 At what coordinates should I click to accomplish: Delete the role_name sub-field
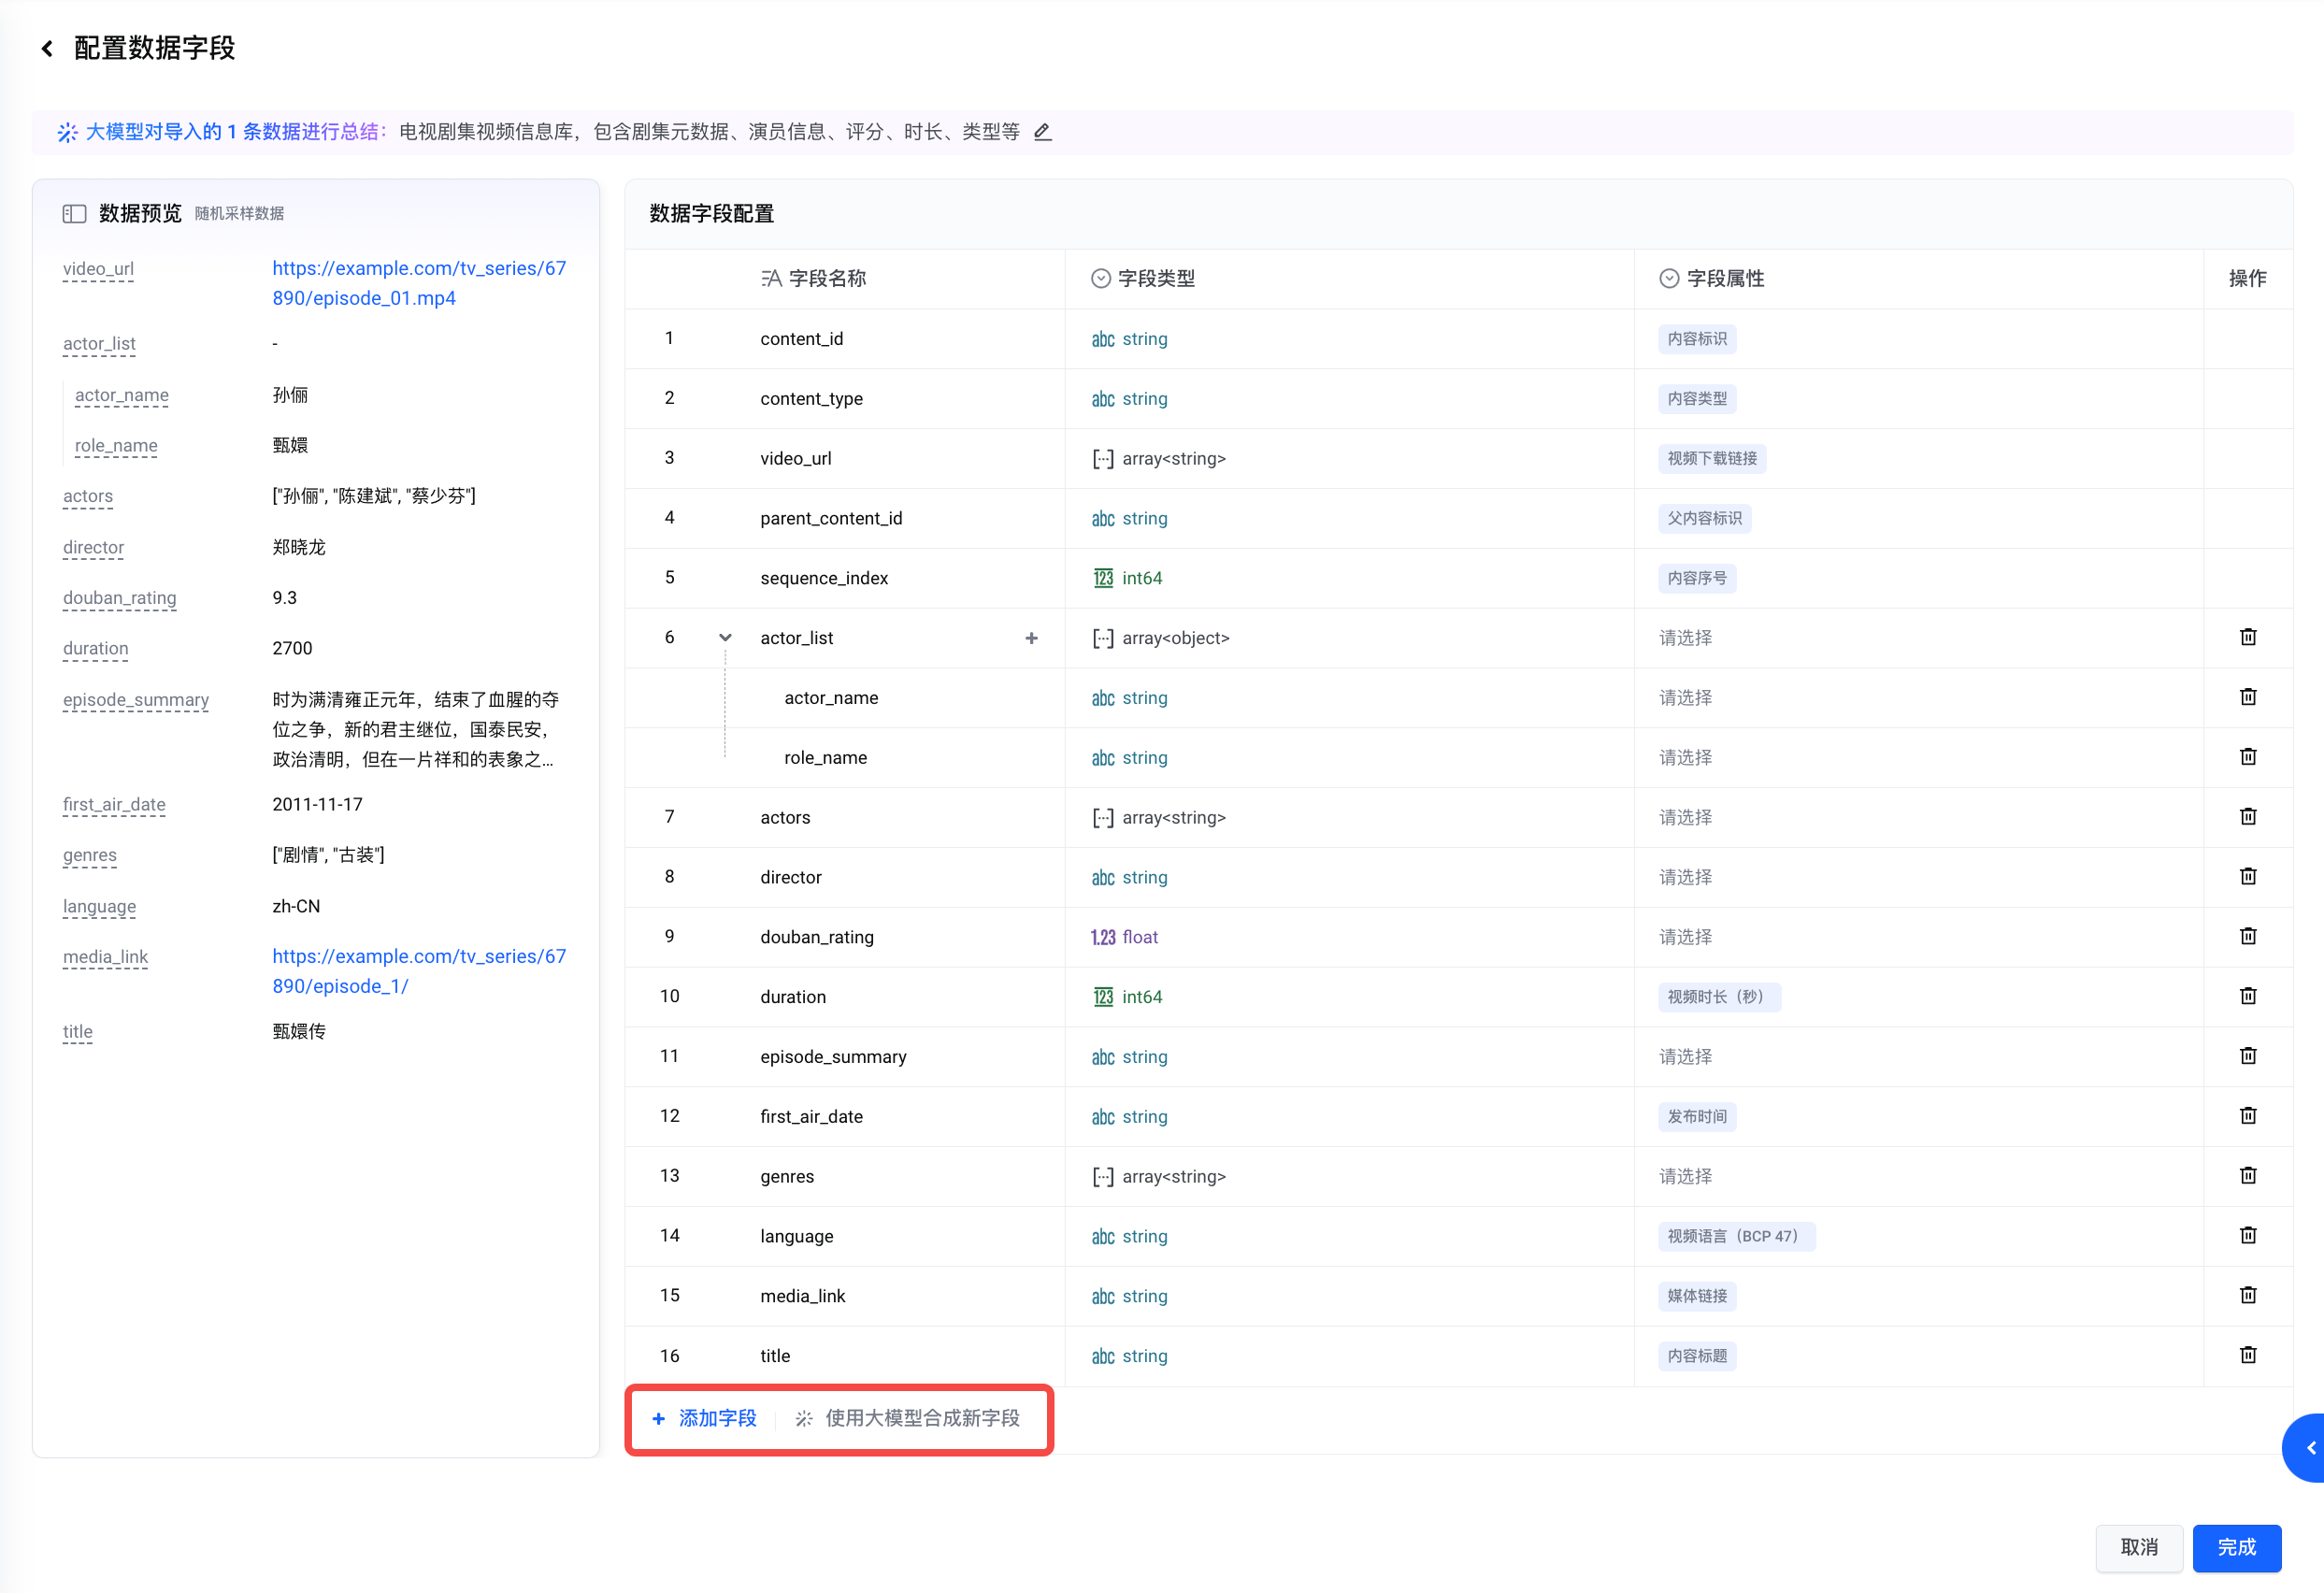pos(2247,757)
